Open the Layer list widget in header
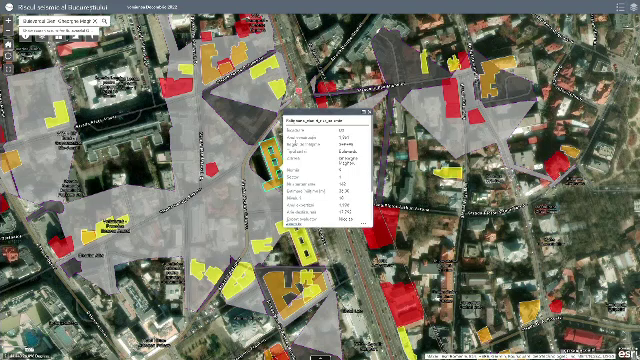 pyautogui.click(x=633, y=7)
